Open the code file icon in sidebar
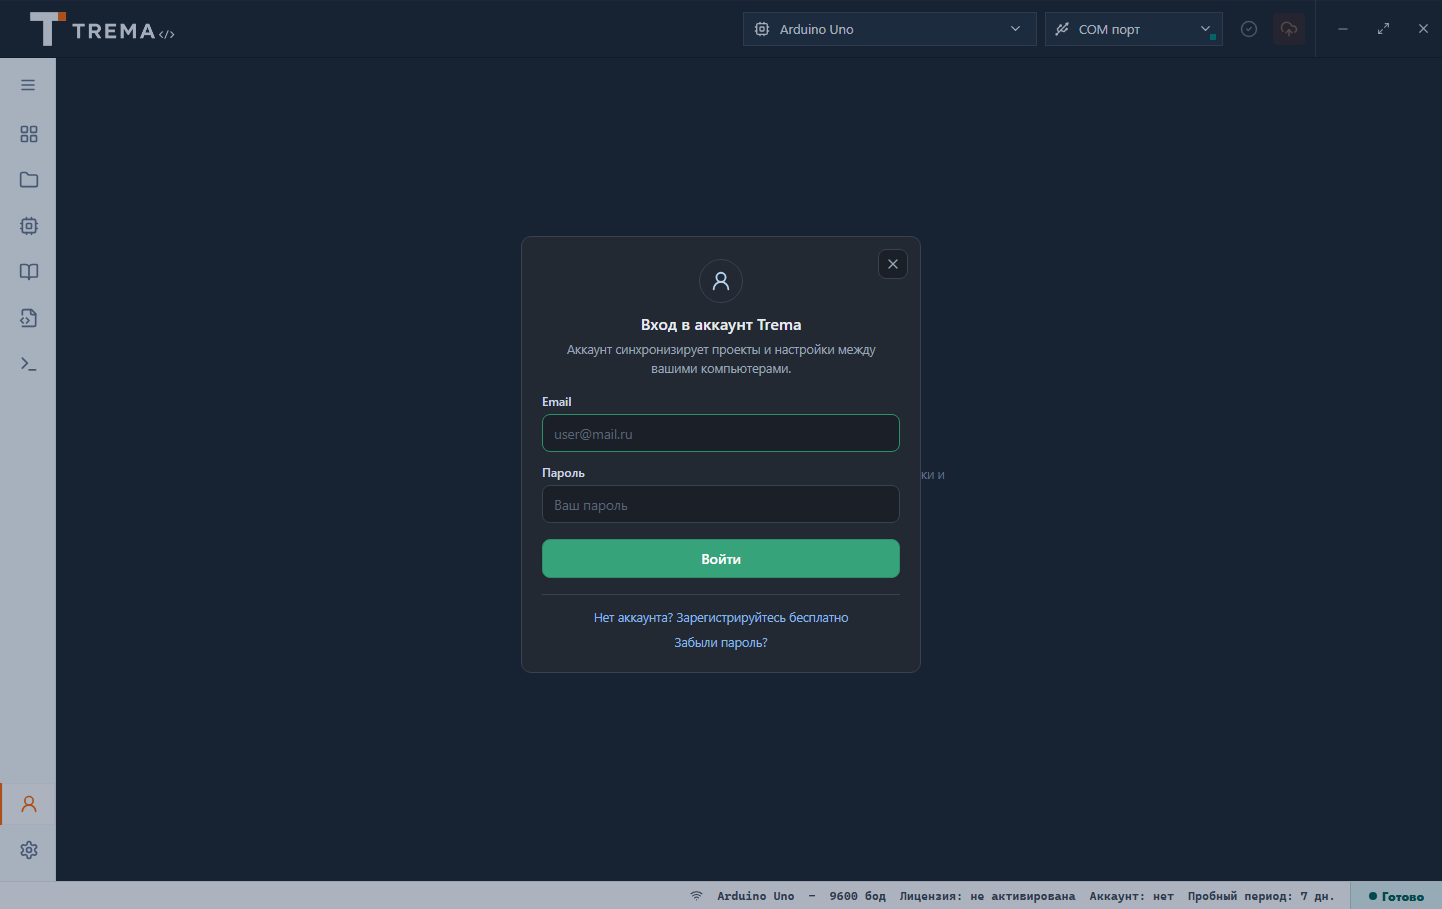This screenshot has width=1442, height=909. pyautogui.click(x=29, y=318)
